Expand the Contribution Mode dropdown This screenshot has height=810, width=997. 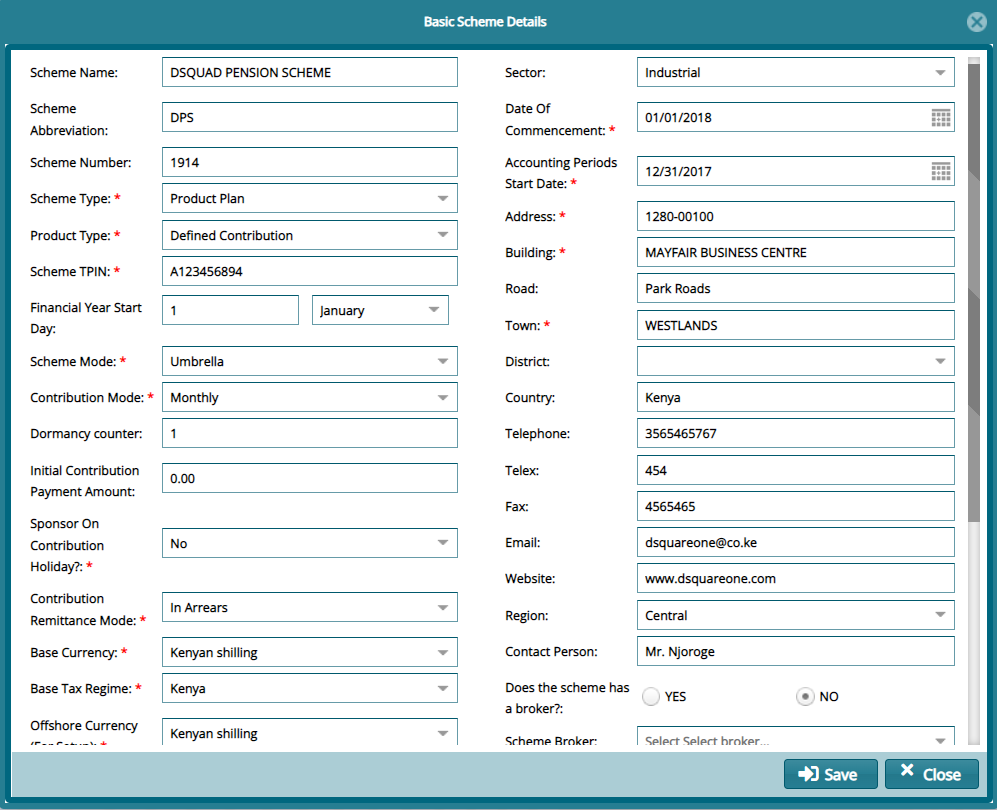click(310, 397)
